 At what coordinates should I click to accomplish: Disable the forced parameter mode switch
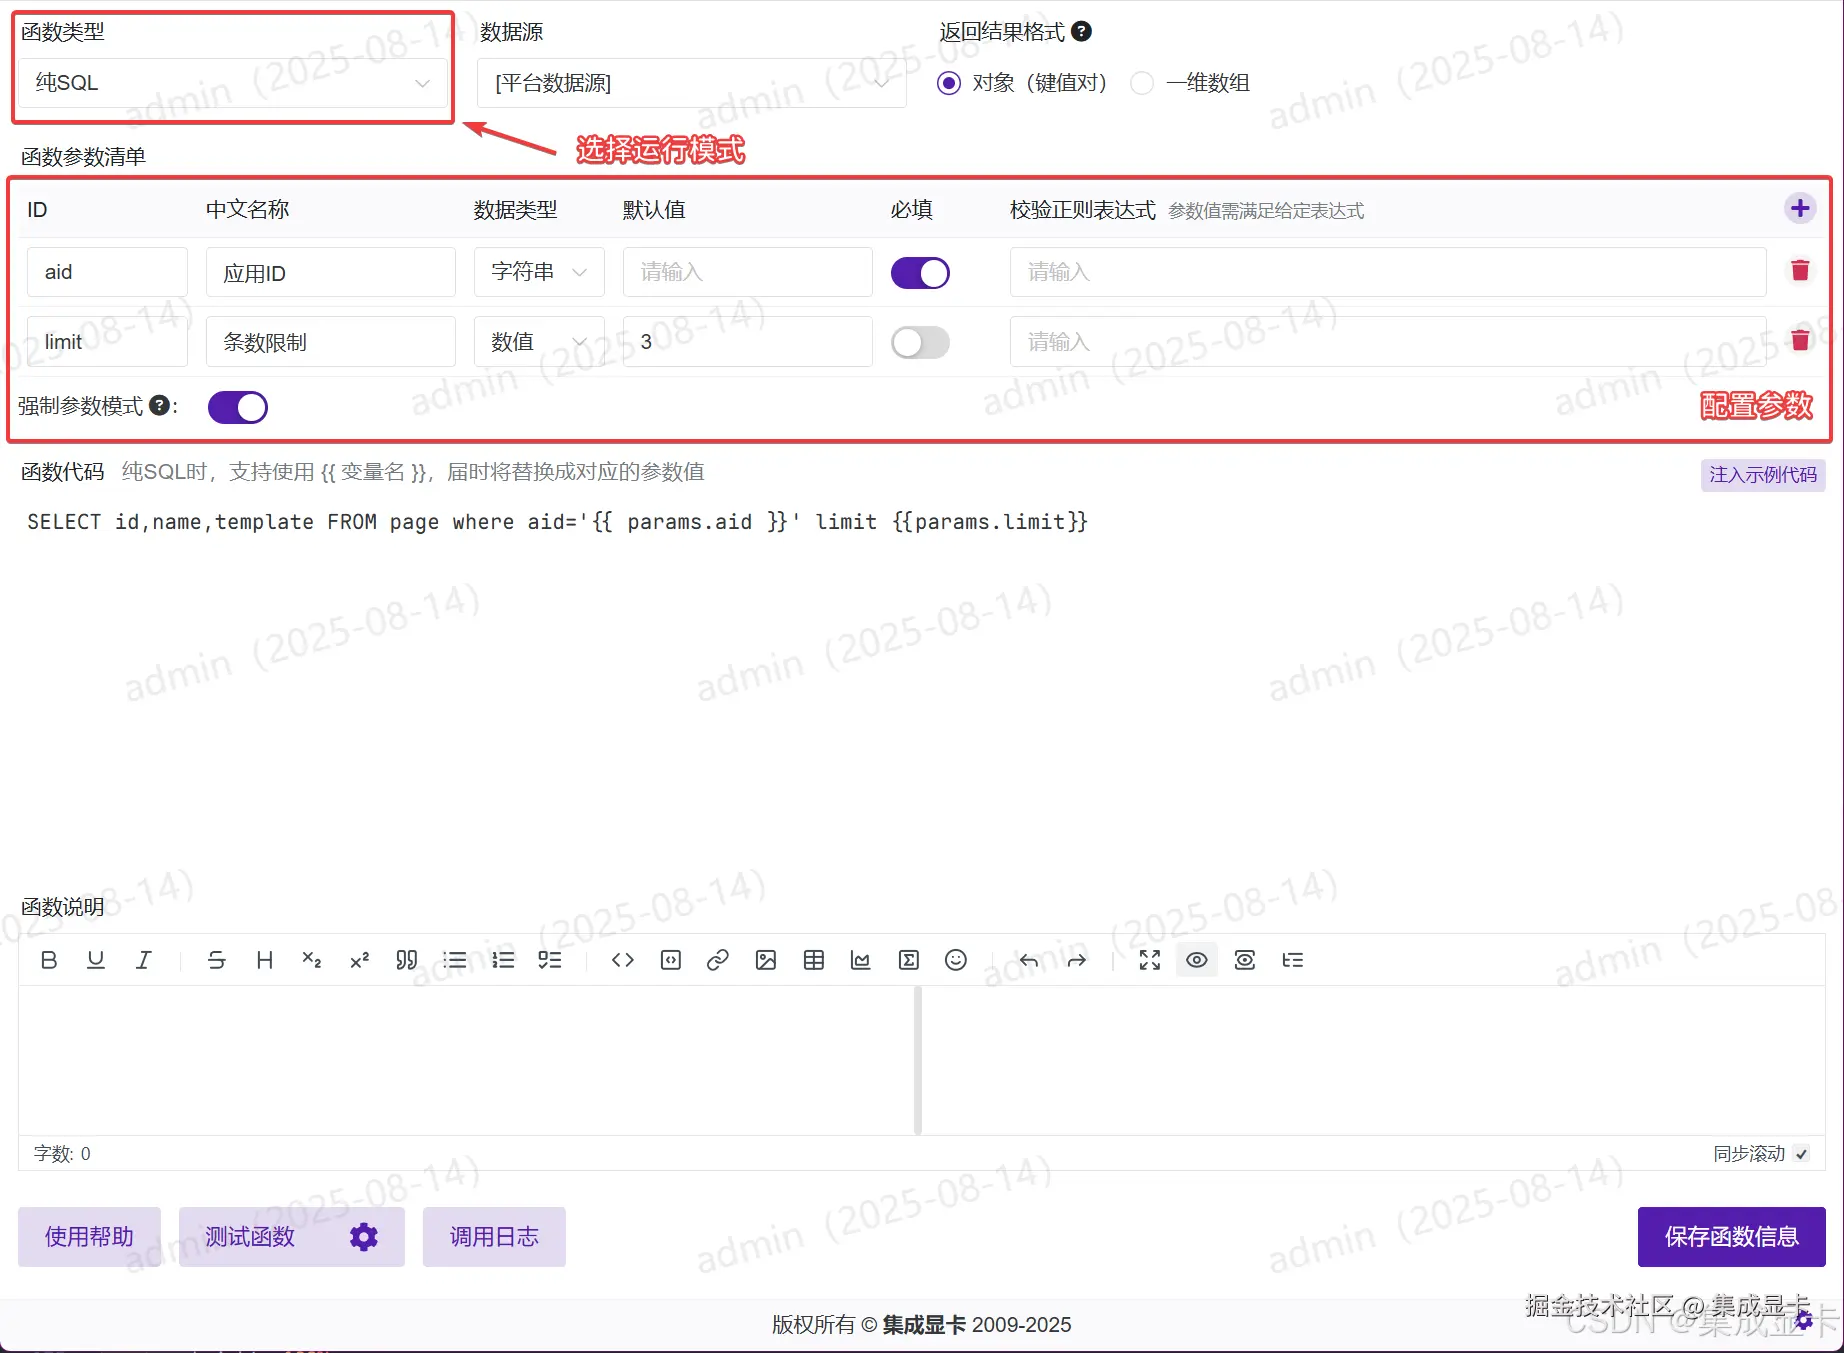[x=238, y=407]
